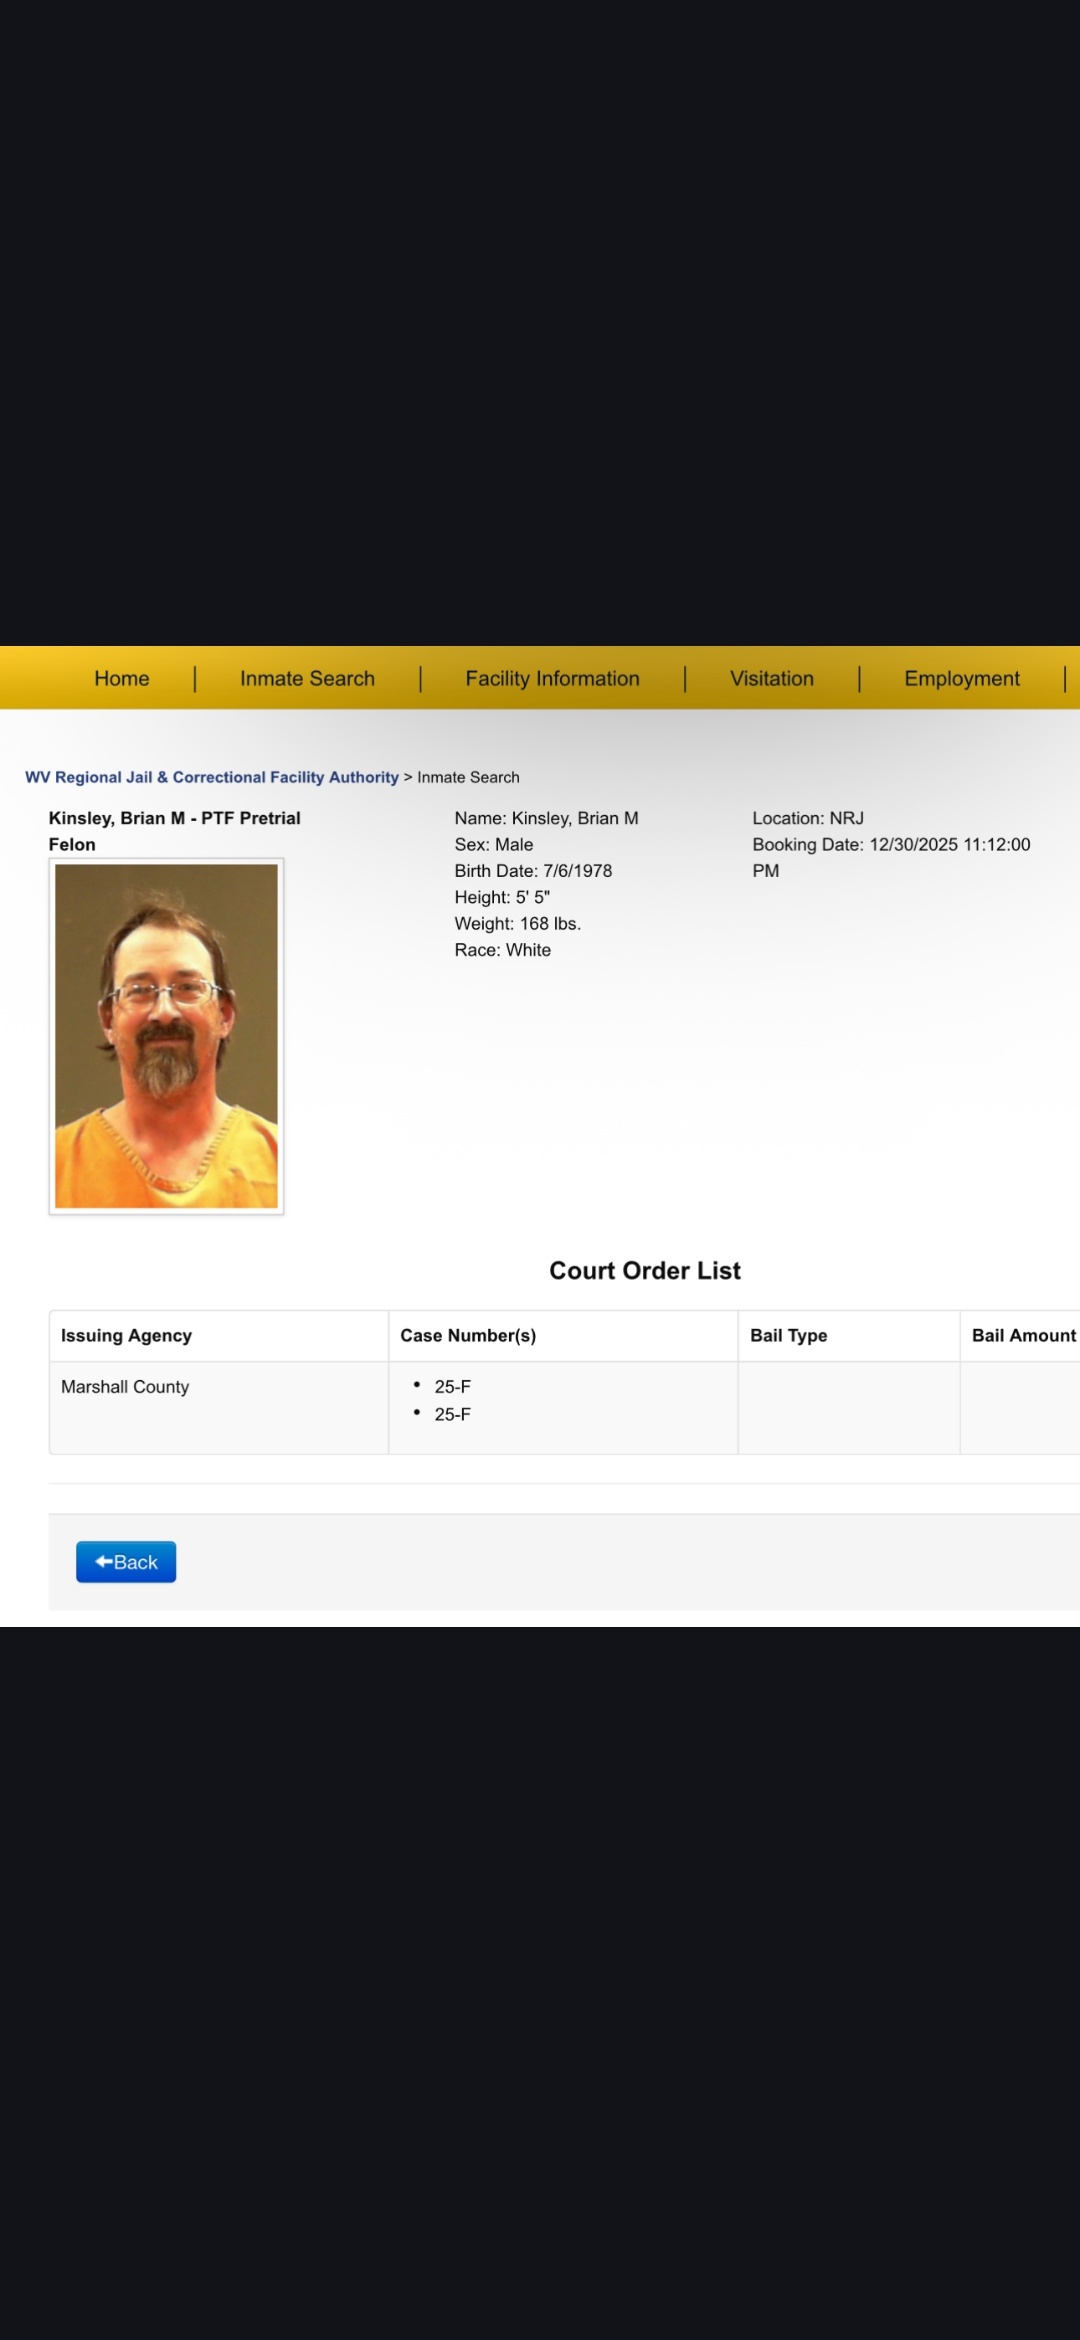The image size is (1080, 2340).
Task: Click the Booking Date text line
Action: click(x=890, y=845)
